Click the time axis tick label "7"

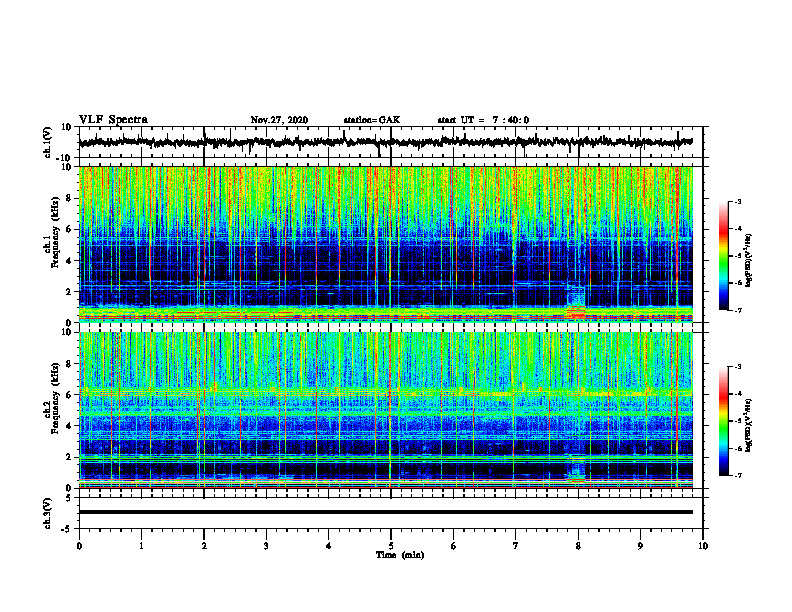(x=516, y=546)
